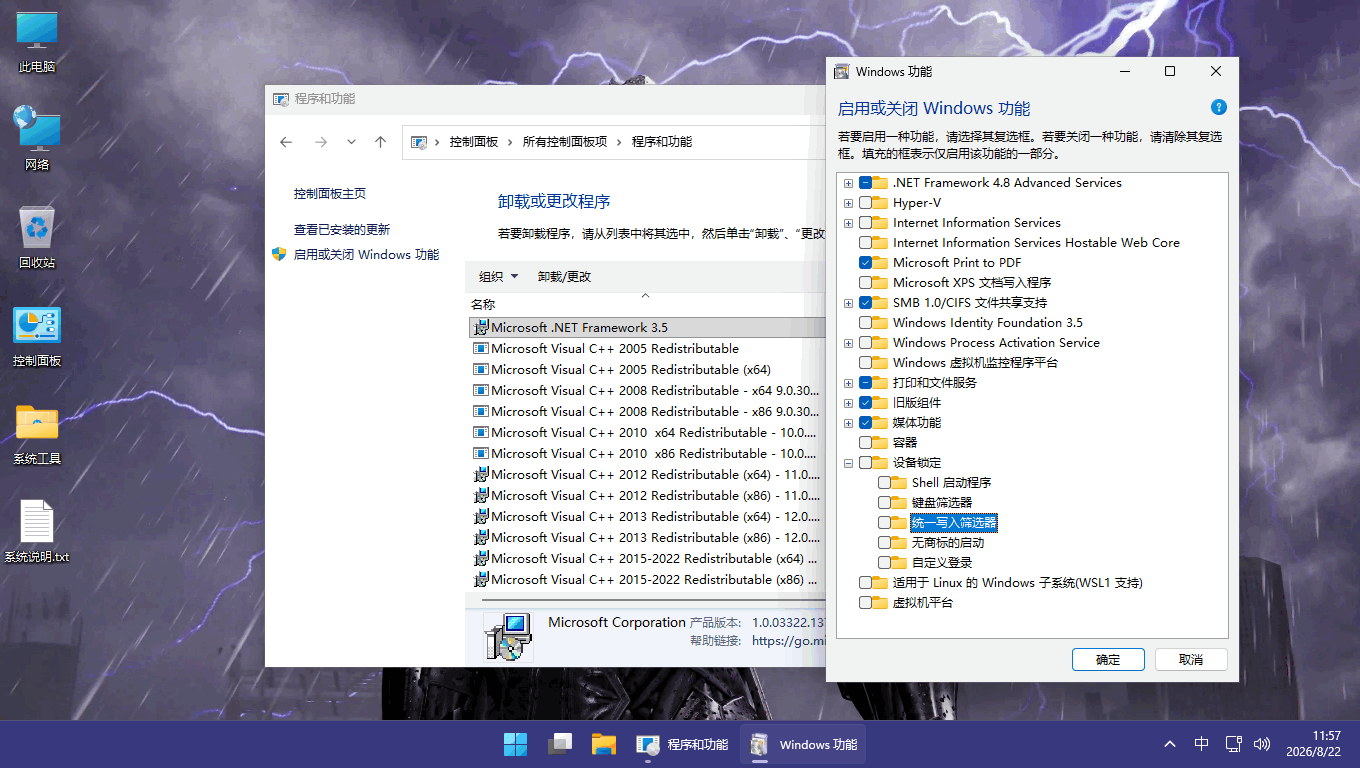Click the icon for Visual C++ 2012 Redistributable (x64)
1360x768 pixels.
480,474
